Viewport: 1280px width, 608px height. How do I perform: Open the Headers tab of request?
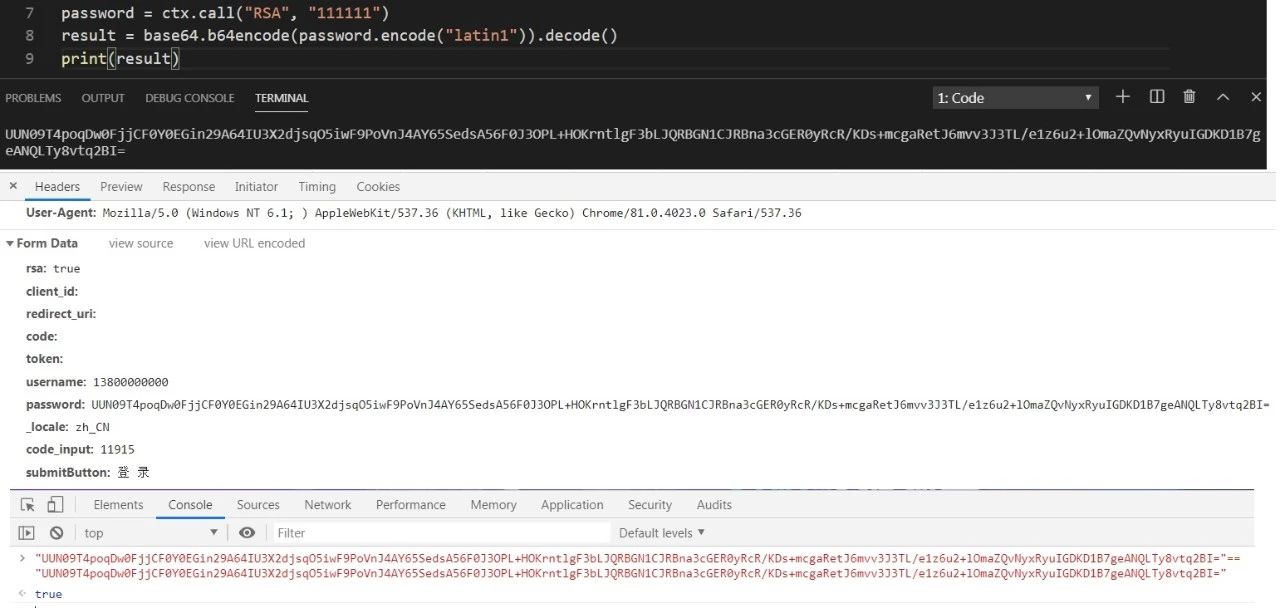pos(57,187)
